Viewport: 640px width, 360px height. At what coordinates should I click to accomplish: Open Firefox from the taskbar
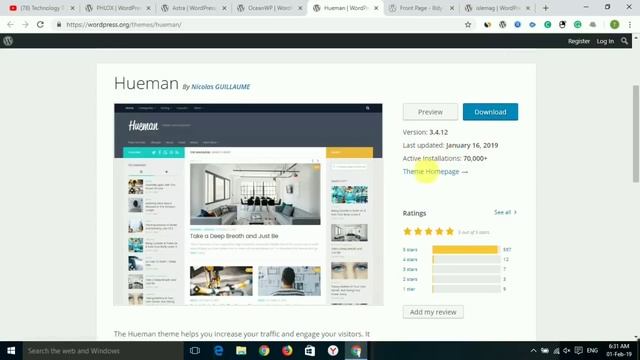287,351
